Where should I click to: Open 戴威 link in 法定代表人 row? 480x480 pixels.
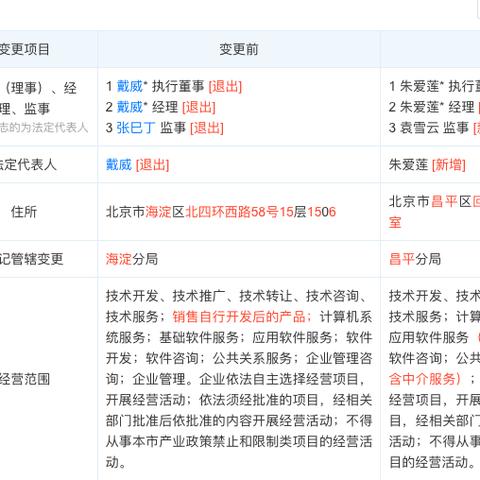click(x=119, y=165)
